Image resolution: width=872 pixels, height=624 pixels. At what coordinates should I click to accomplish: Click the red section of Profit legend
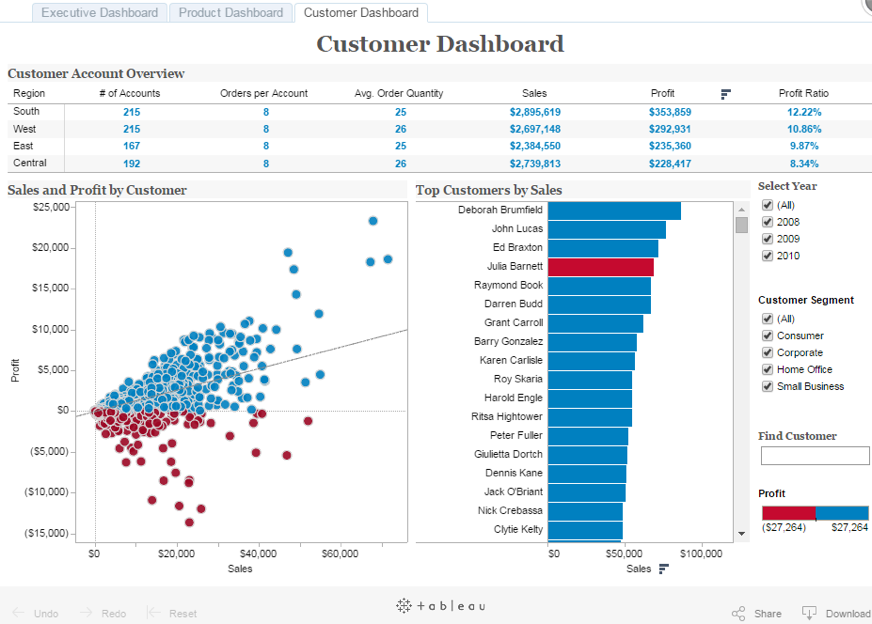788,513
